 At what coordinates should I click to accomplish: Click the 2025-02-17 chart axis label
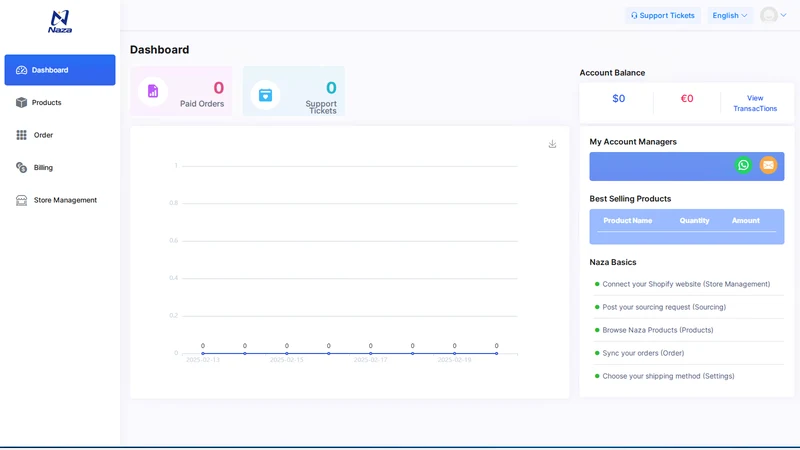point(370,360)
